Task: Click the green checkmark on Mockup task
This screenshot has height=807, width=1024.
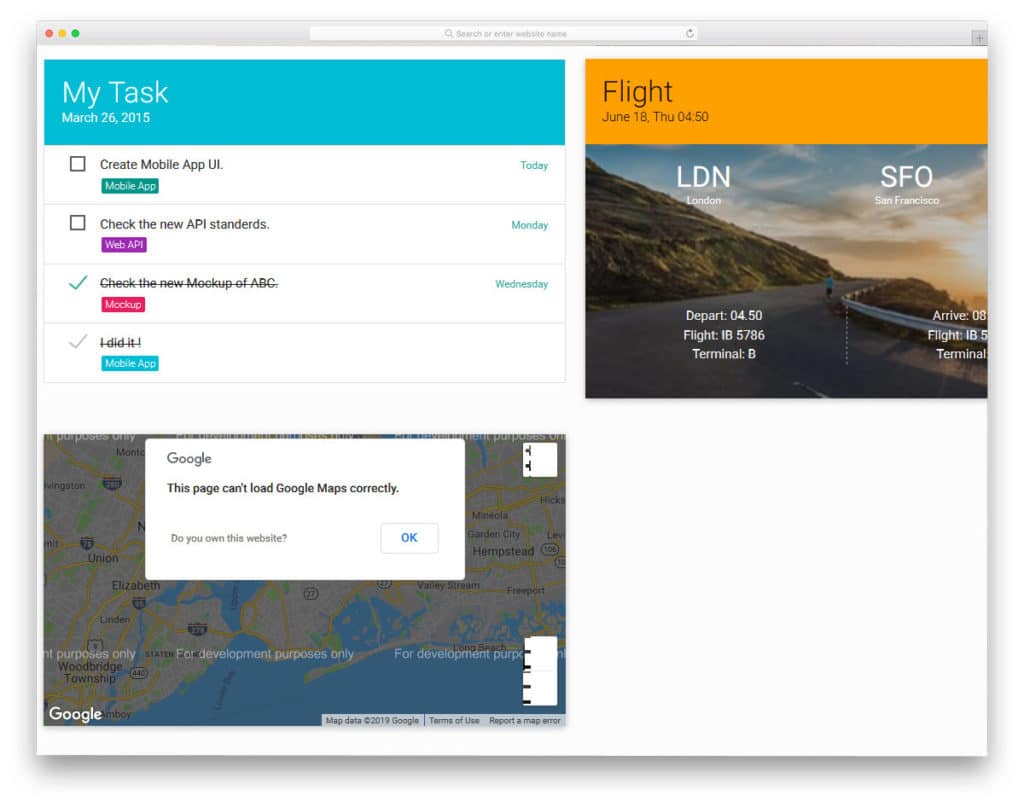Action: click(78, 283)
